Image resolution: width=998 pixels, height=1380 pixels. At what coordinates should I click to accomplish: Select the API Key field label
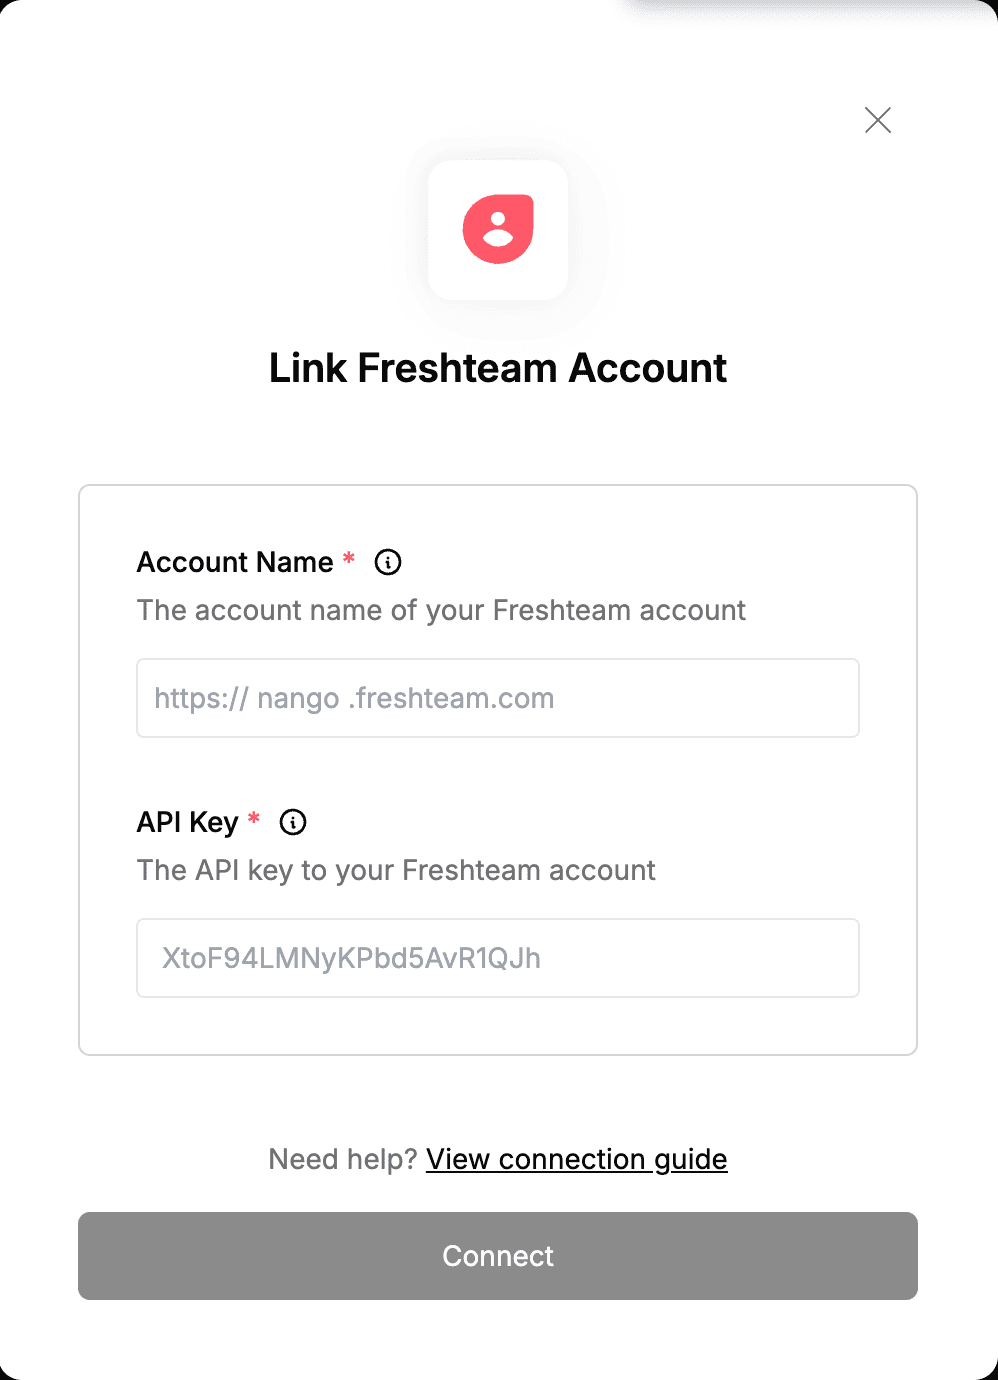(188, 822)
